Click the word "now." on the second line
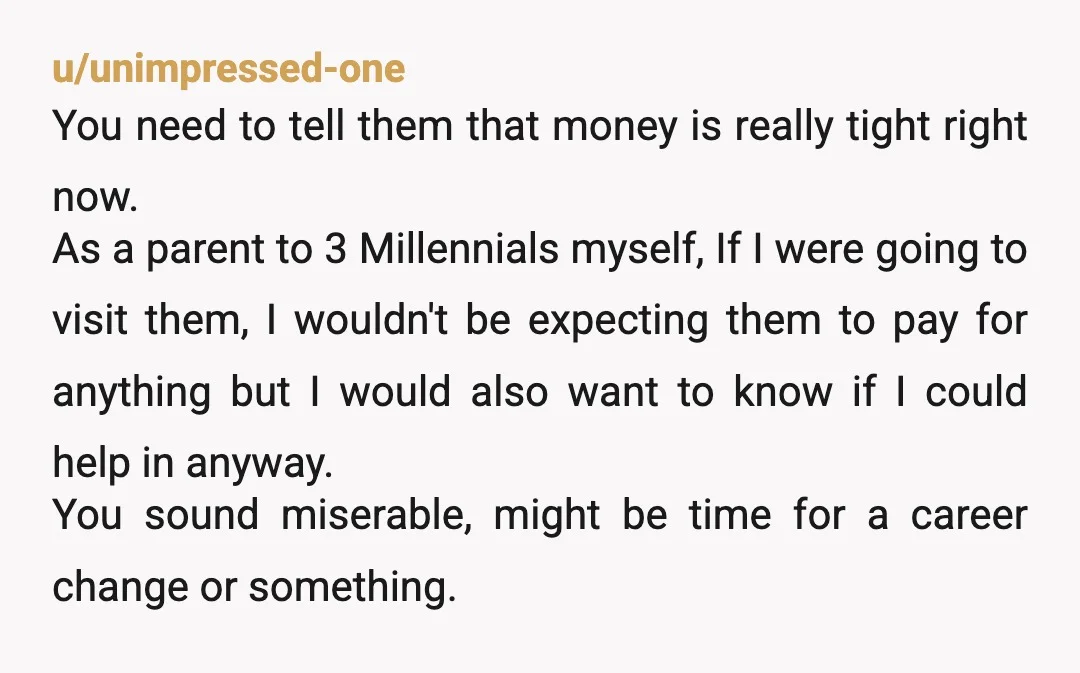The height and width of the screenshot is (673, 1080). [95, 197]
